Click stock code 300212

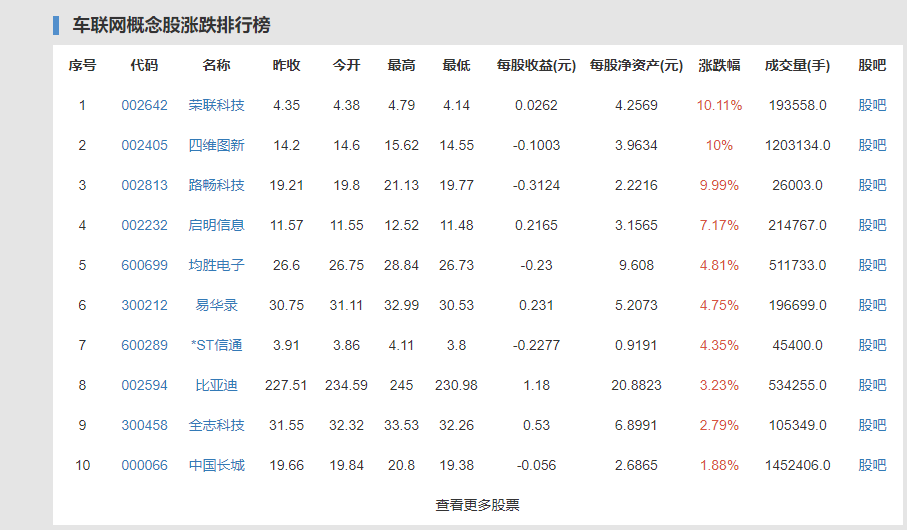click(144, 305)
